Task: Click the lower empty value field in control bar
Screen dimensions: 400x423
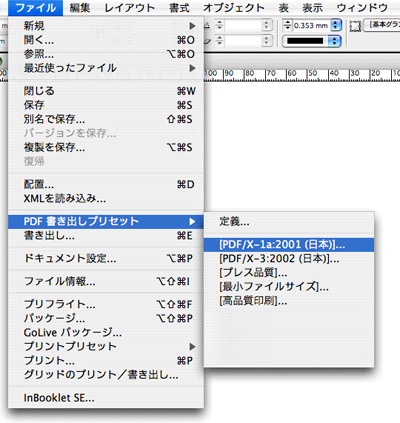Action: tap(244, 41)
